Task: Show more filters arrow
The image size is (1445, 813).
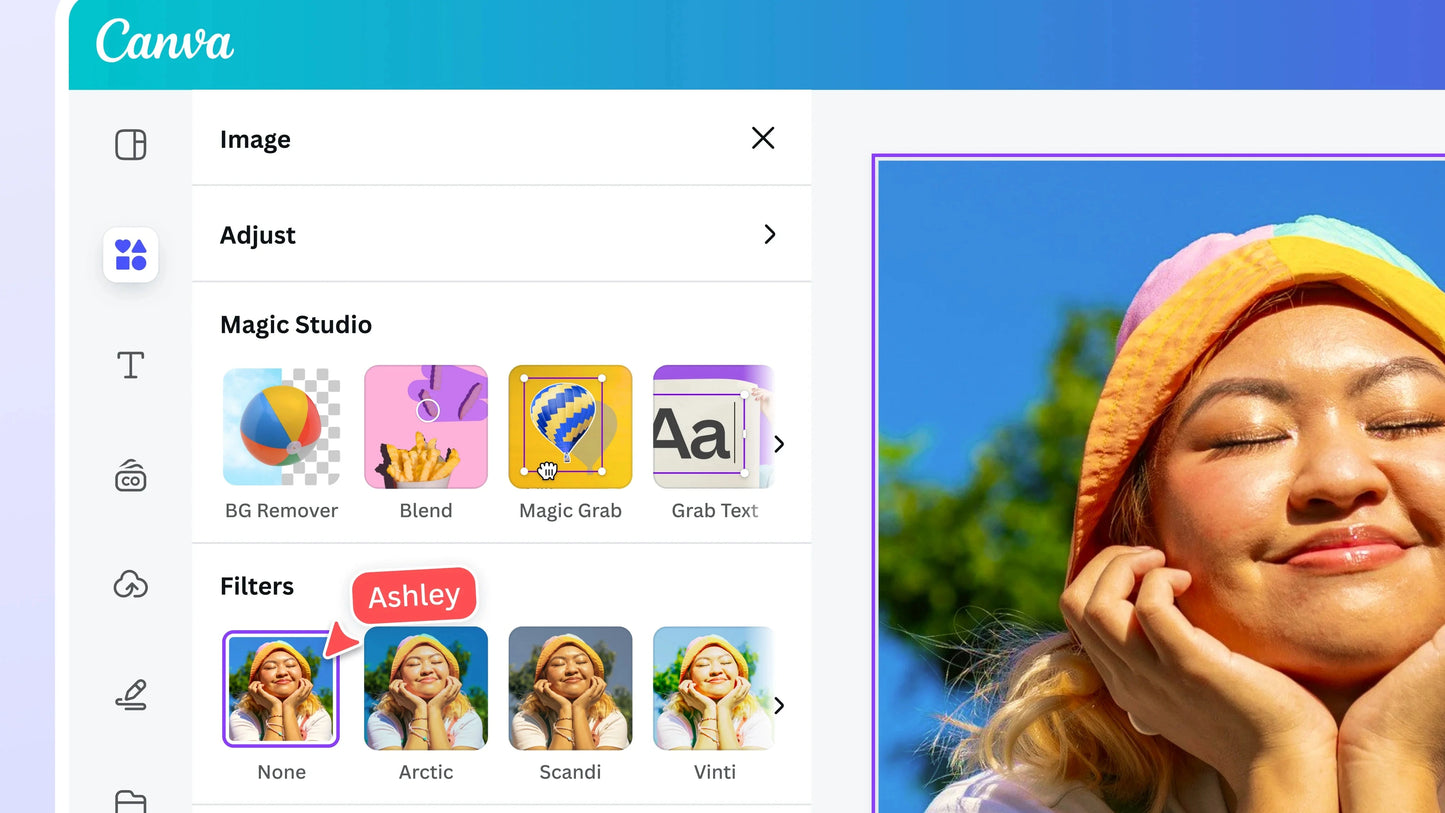Action: coord(779,706)
